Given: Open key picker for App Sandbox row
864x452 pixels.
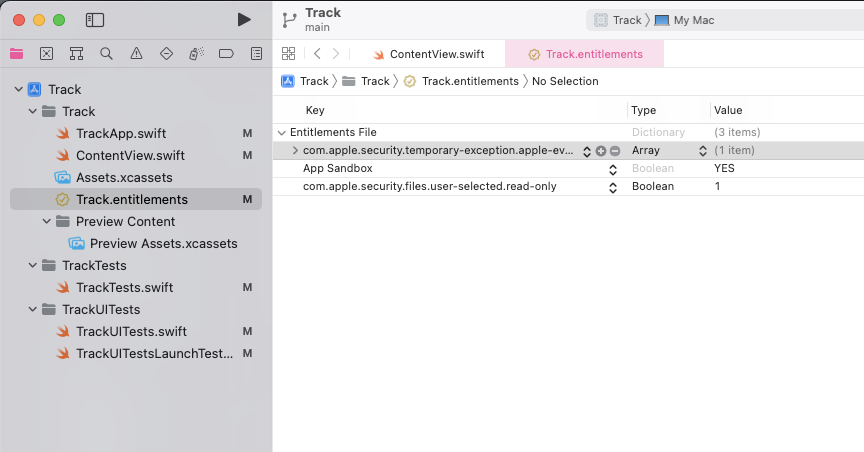Looking at the screenshot, I should 613,169.
